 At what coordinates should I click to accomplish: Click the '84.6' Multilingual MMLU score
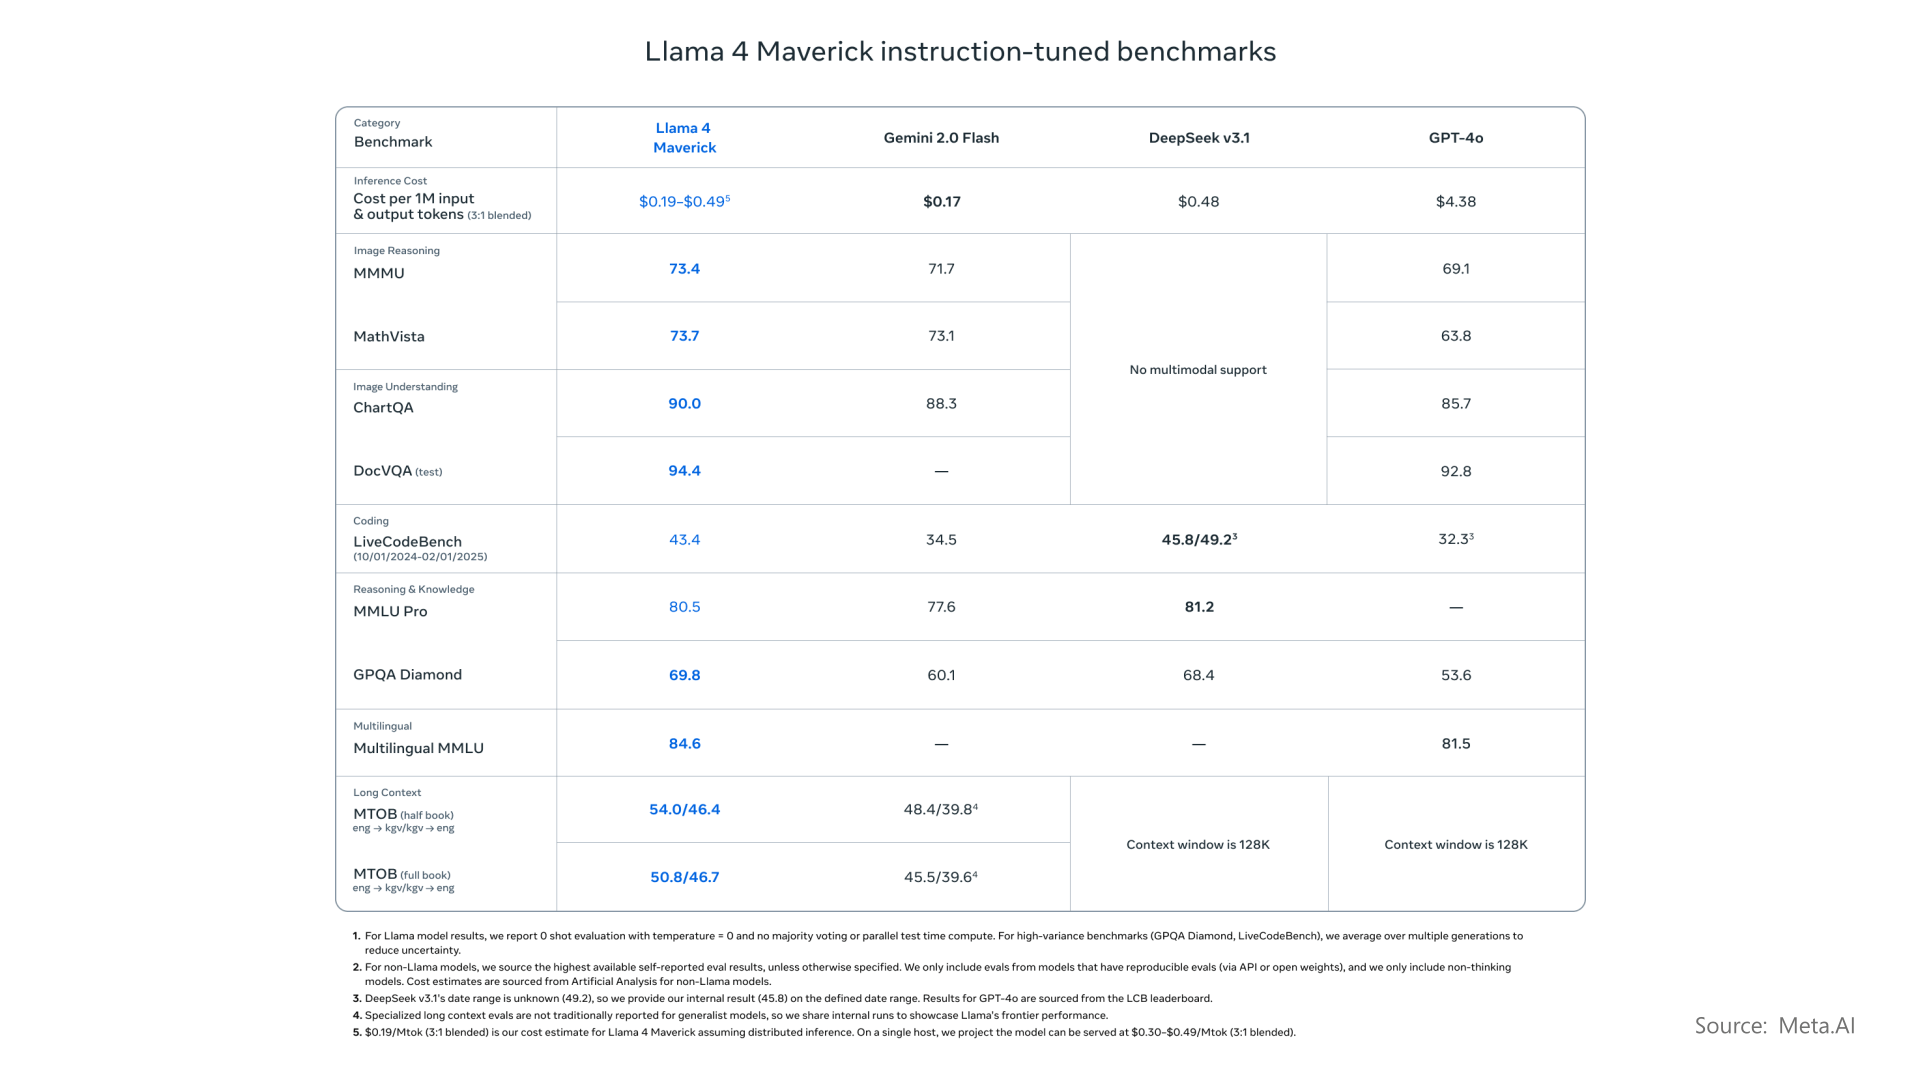pyautogui.click(x=684, y=744)
